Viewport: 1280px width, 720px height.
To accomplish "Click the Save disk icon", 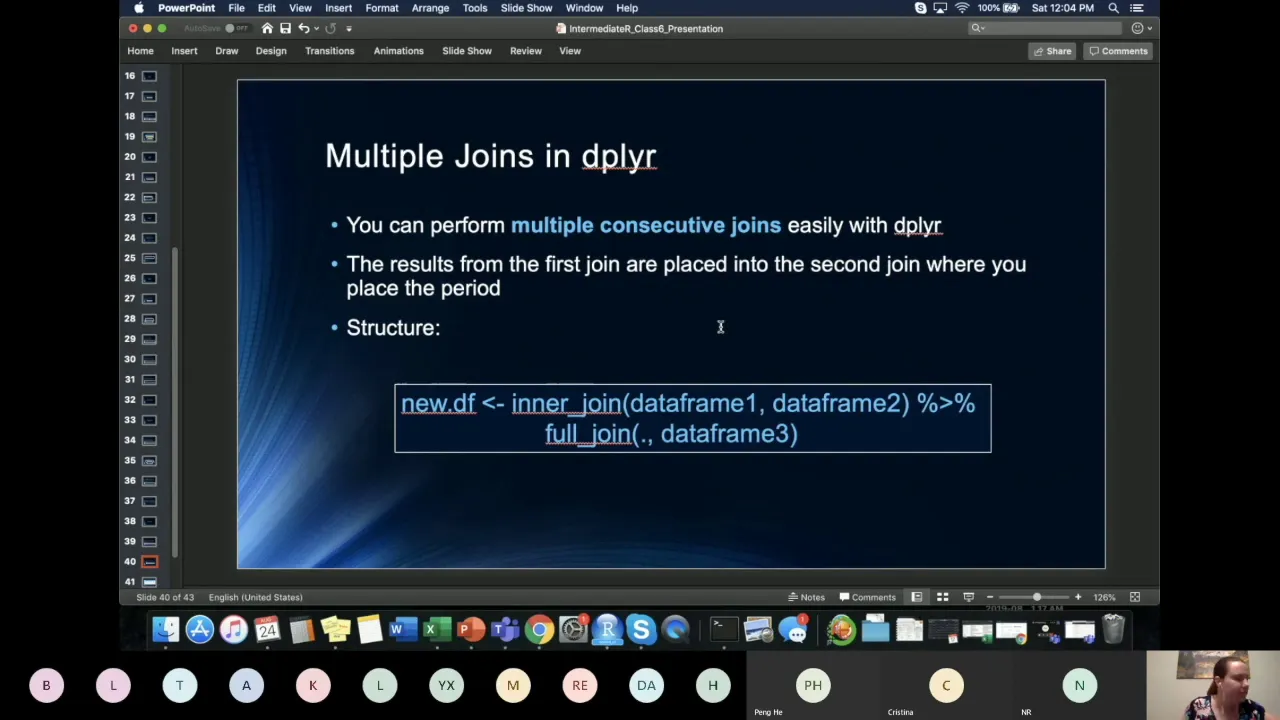I will 285,28.
